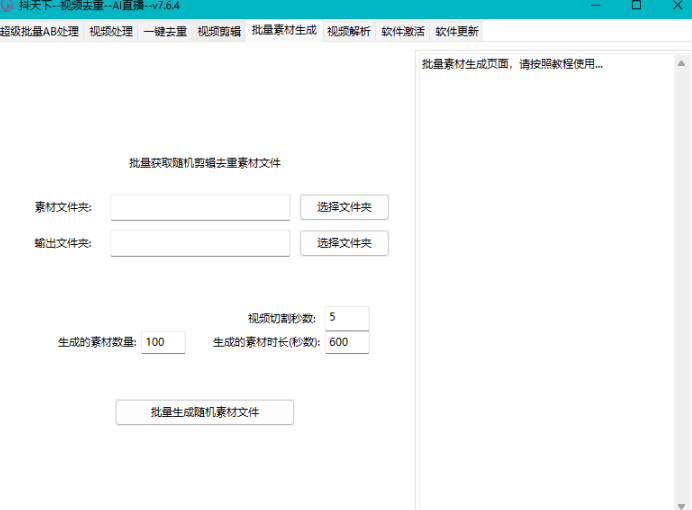Minimize the 抖天下 window
692x510 pixels.
pos(596,5)
